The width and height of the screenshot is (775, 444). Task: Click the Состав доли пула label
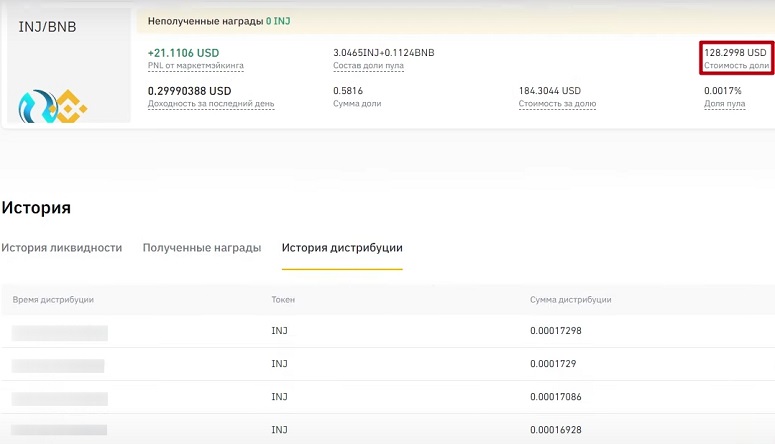[x=368, y=66]
